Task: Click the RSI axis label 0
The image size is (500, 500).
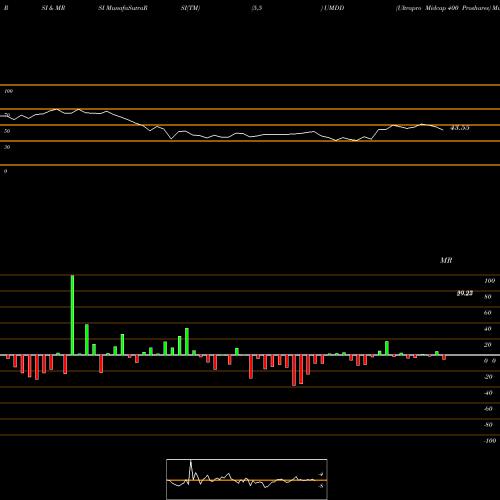Action: click(x=5, y=171)
